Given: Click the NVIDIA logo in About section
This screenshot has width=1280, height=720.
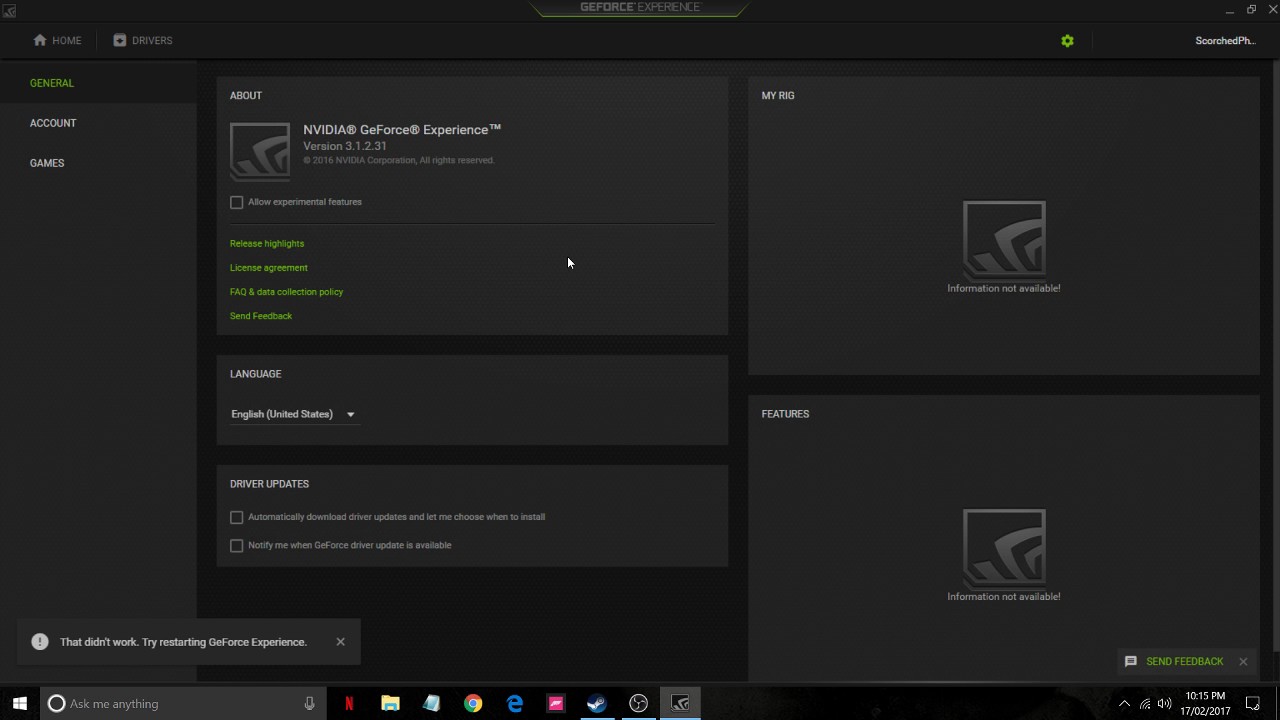Looking at the screenshot, I should coord(260,151).
